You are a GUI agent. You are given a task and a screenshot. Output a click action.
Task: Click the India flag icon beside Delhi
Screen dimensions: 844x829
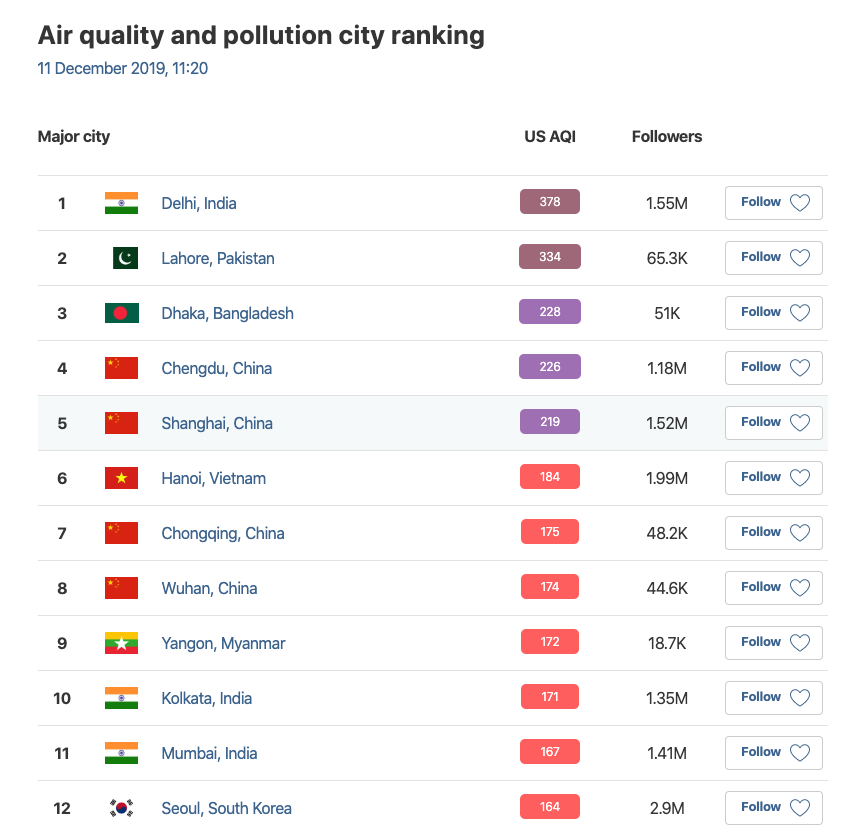click(x=121, y=203)
